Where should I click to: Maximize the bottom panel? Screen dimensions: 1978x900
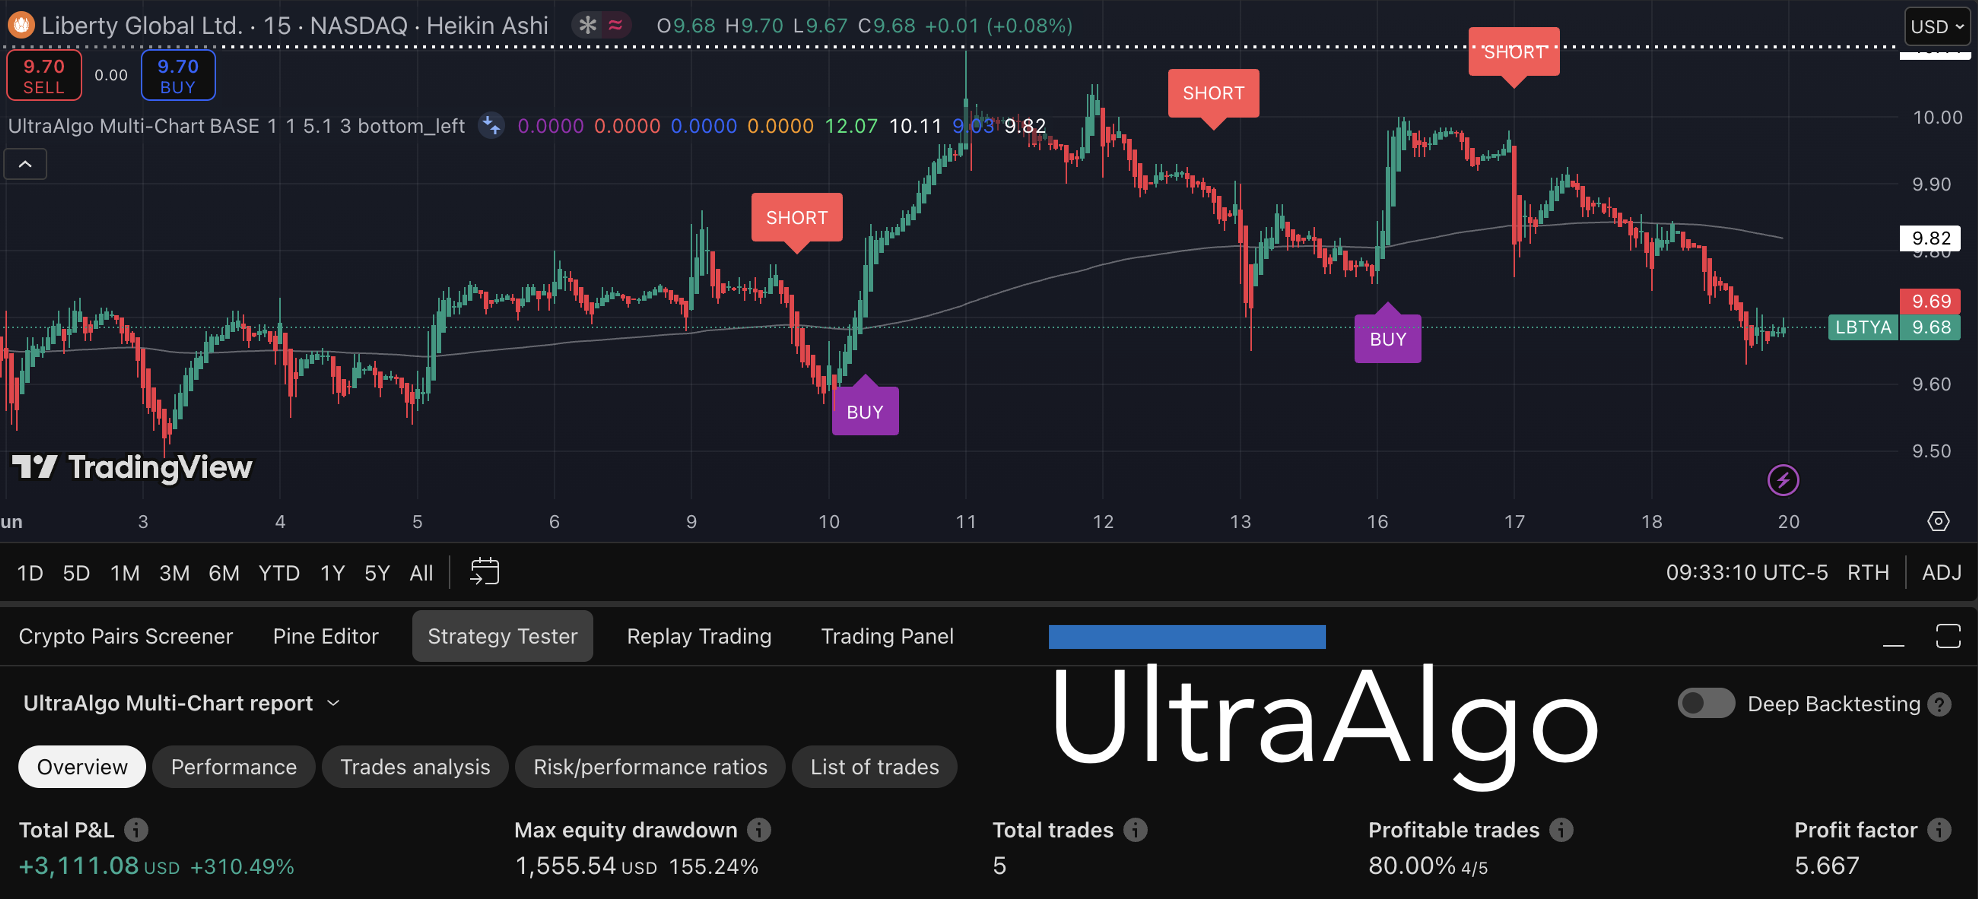pos(1948,636)
